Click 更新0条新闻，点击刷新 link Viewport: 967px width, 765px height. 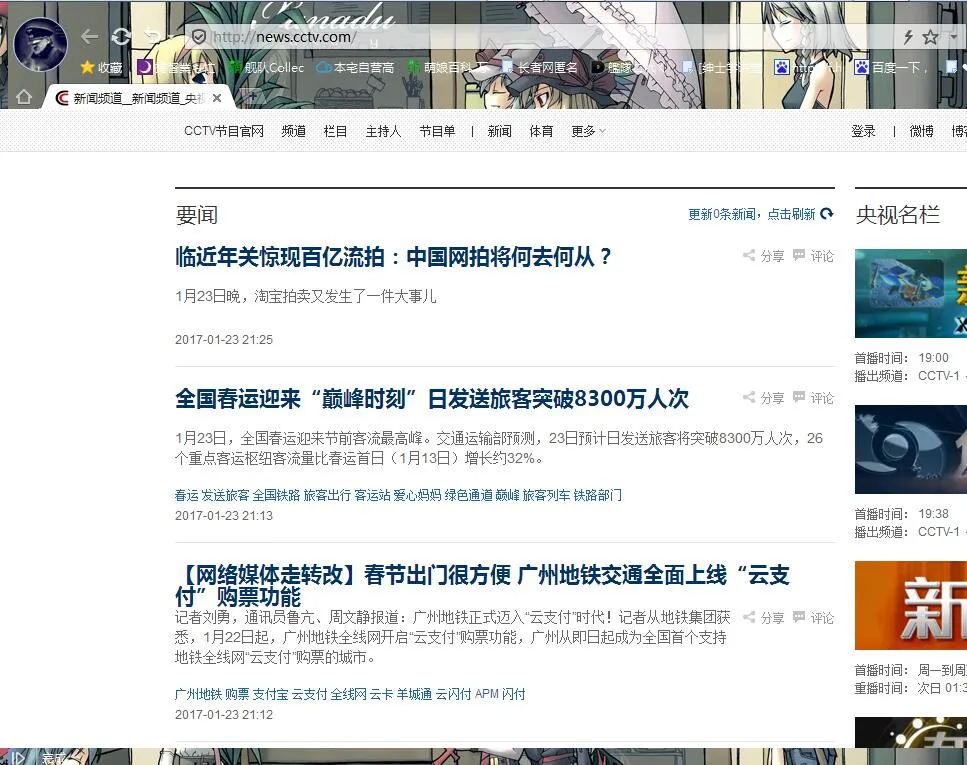[x=752, y=214]
